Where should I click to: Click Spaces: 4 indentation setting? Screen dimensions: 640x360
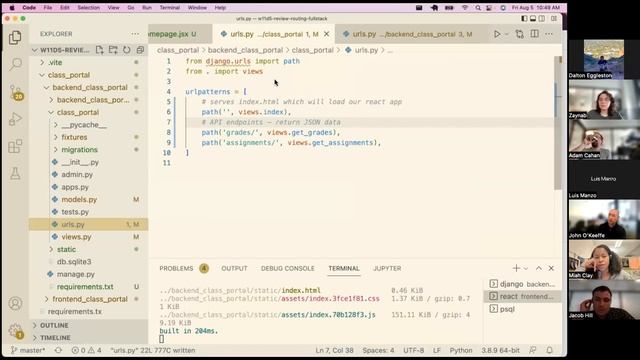point(378,350)
